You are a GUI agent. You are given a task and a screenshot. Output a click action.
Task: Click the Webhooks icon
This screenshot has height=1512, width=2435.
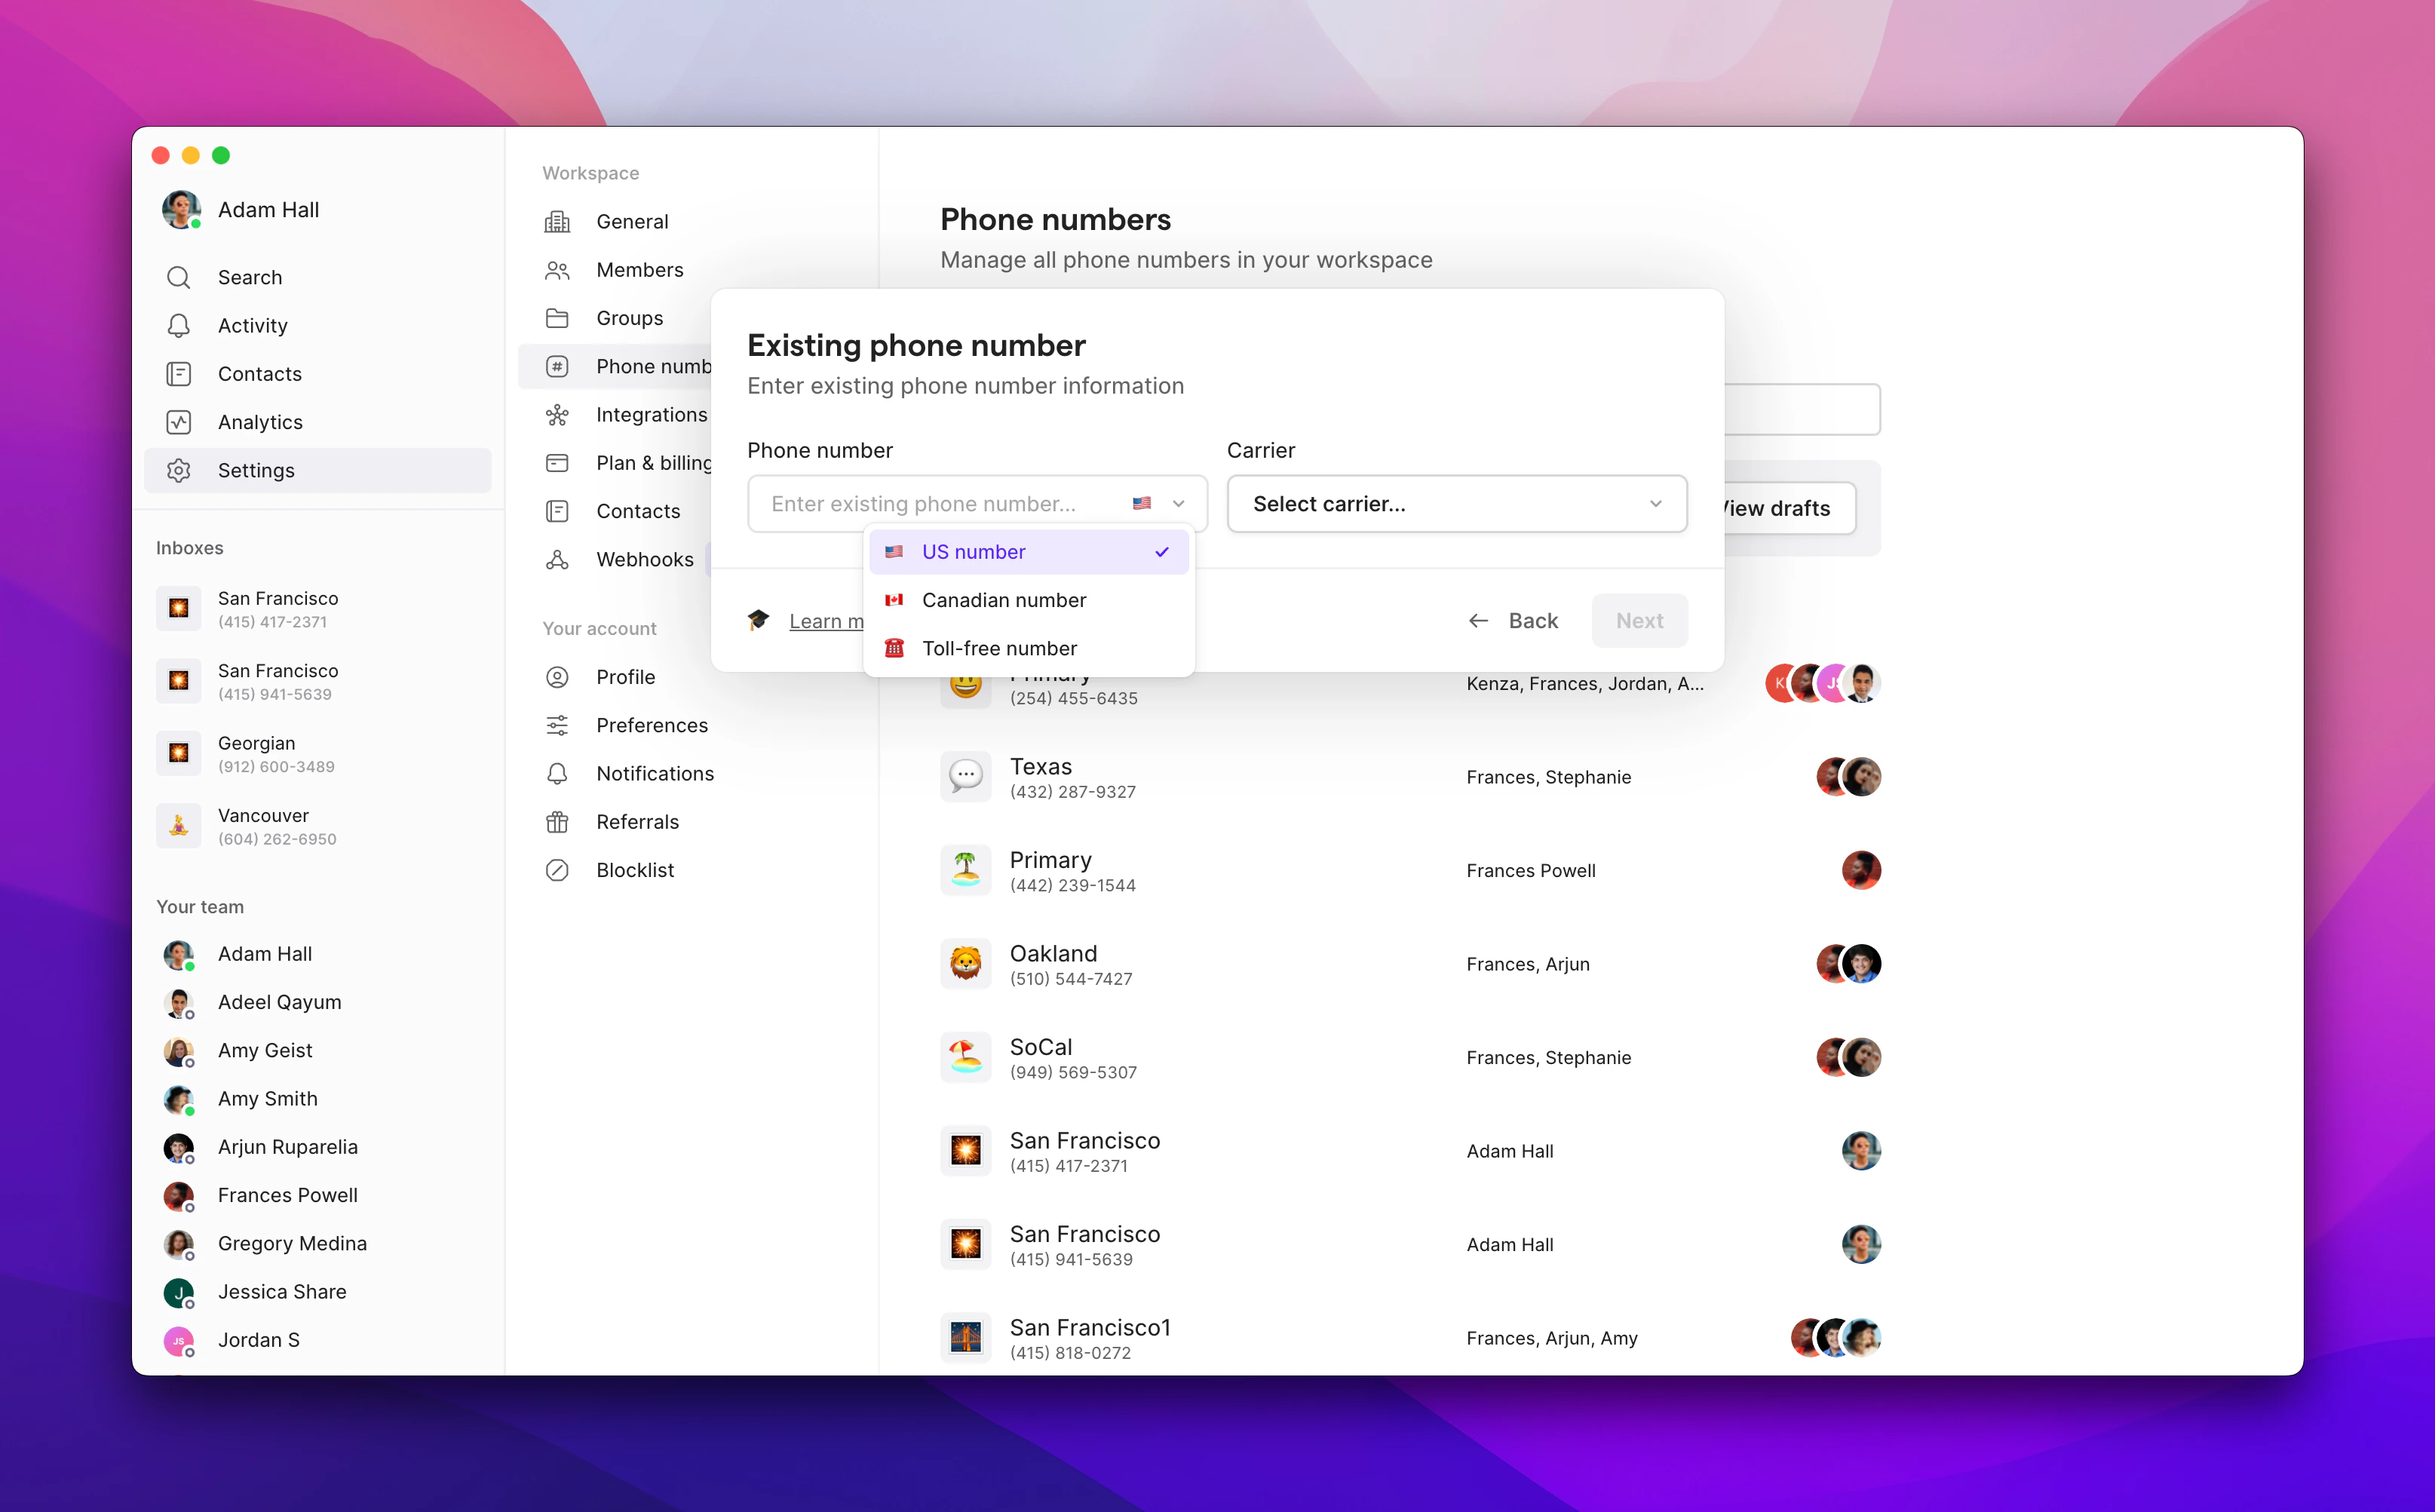click(557, 559)
